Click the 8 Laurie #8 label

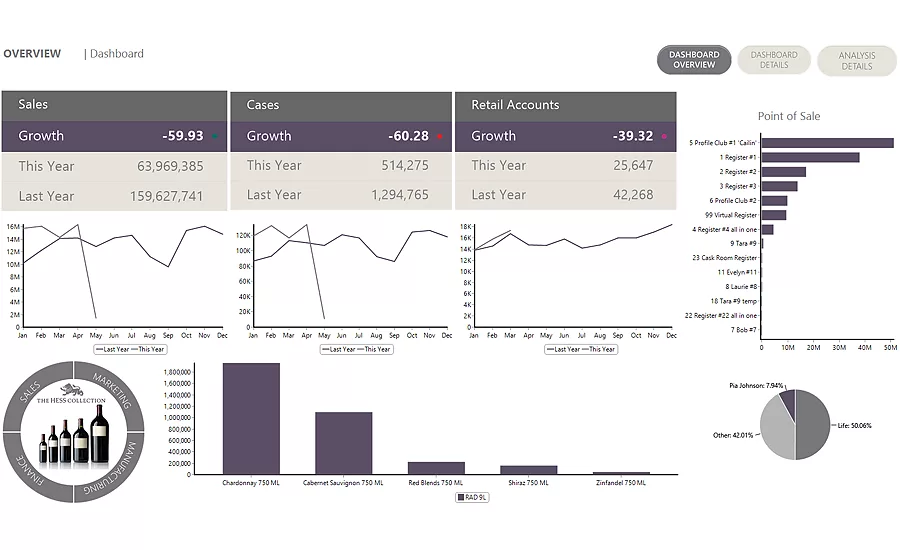tap(741, 286)
